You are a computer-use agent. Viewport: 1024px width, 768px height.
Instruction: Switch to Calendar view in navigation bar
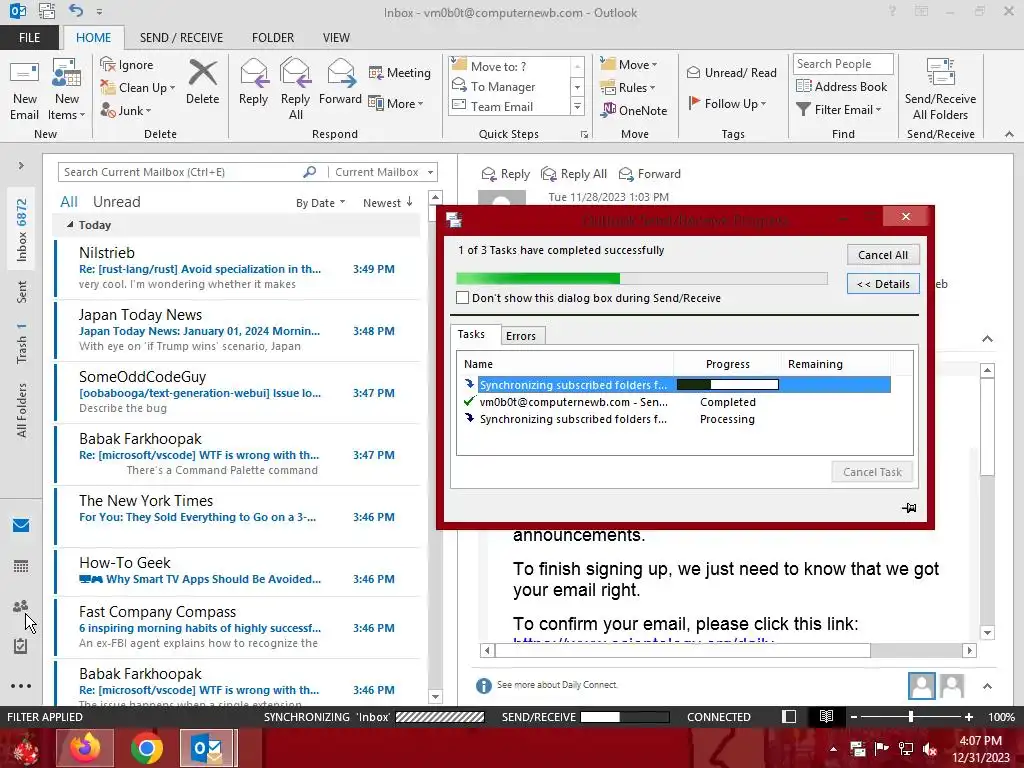(21, 566)
